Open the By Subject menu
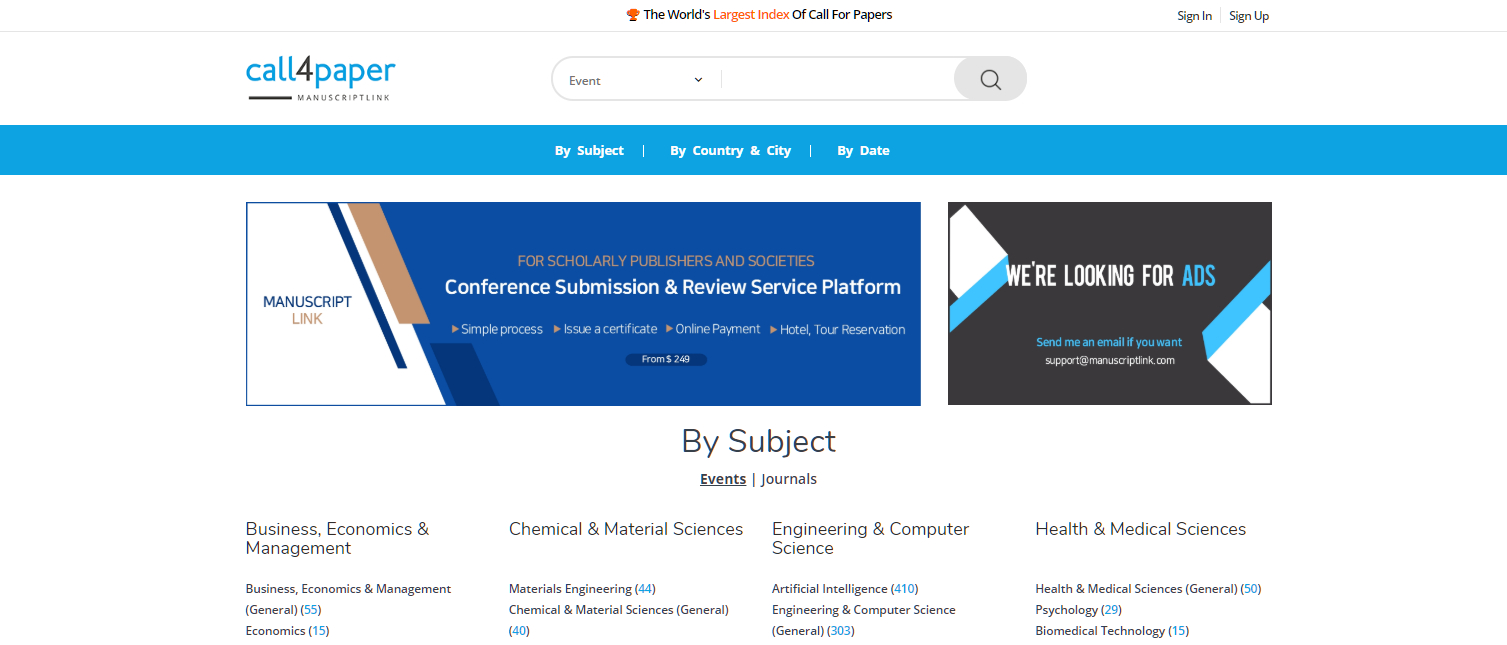The width and height of the screenshot is (1507, 645). 589,151
